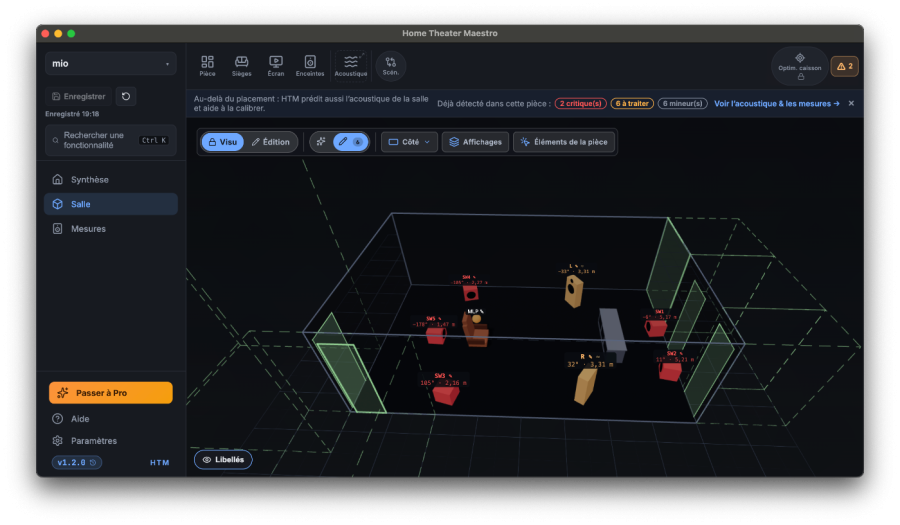
Task: Select the L speaker label
Action: 576,269
